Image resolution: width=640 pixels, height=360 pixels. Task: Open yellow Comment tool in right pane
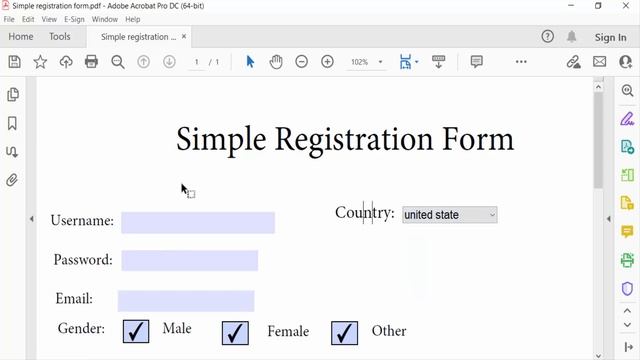point(627,231)
